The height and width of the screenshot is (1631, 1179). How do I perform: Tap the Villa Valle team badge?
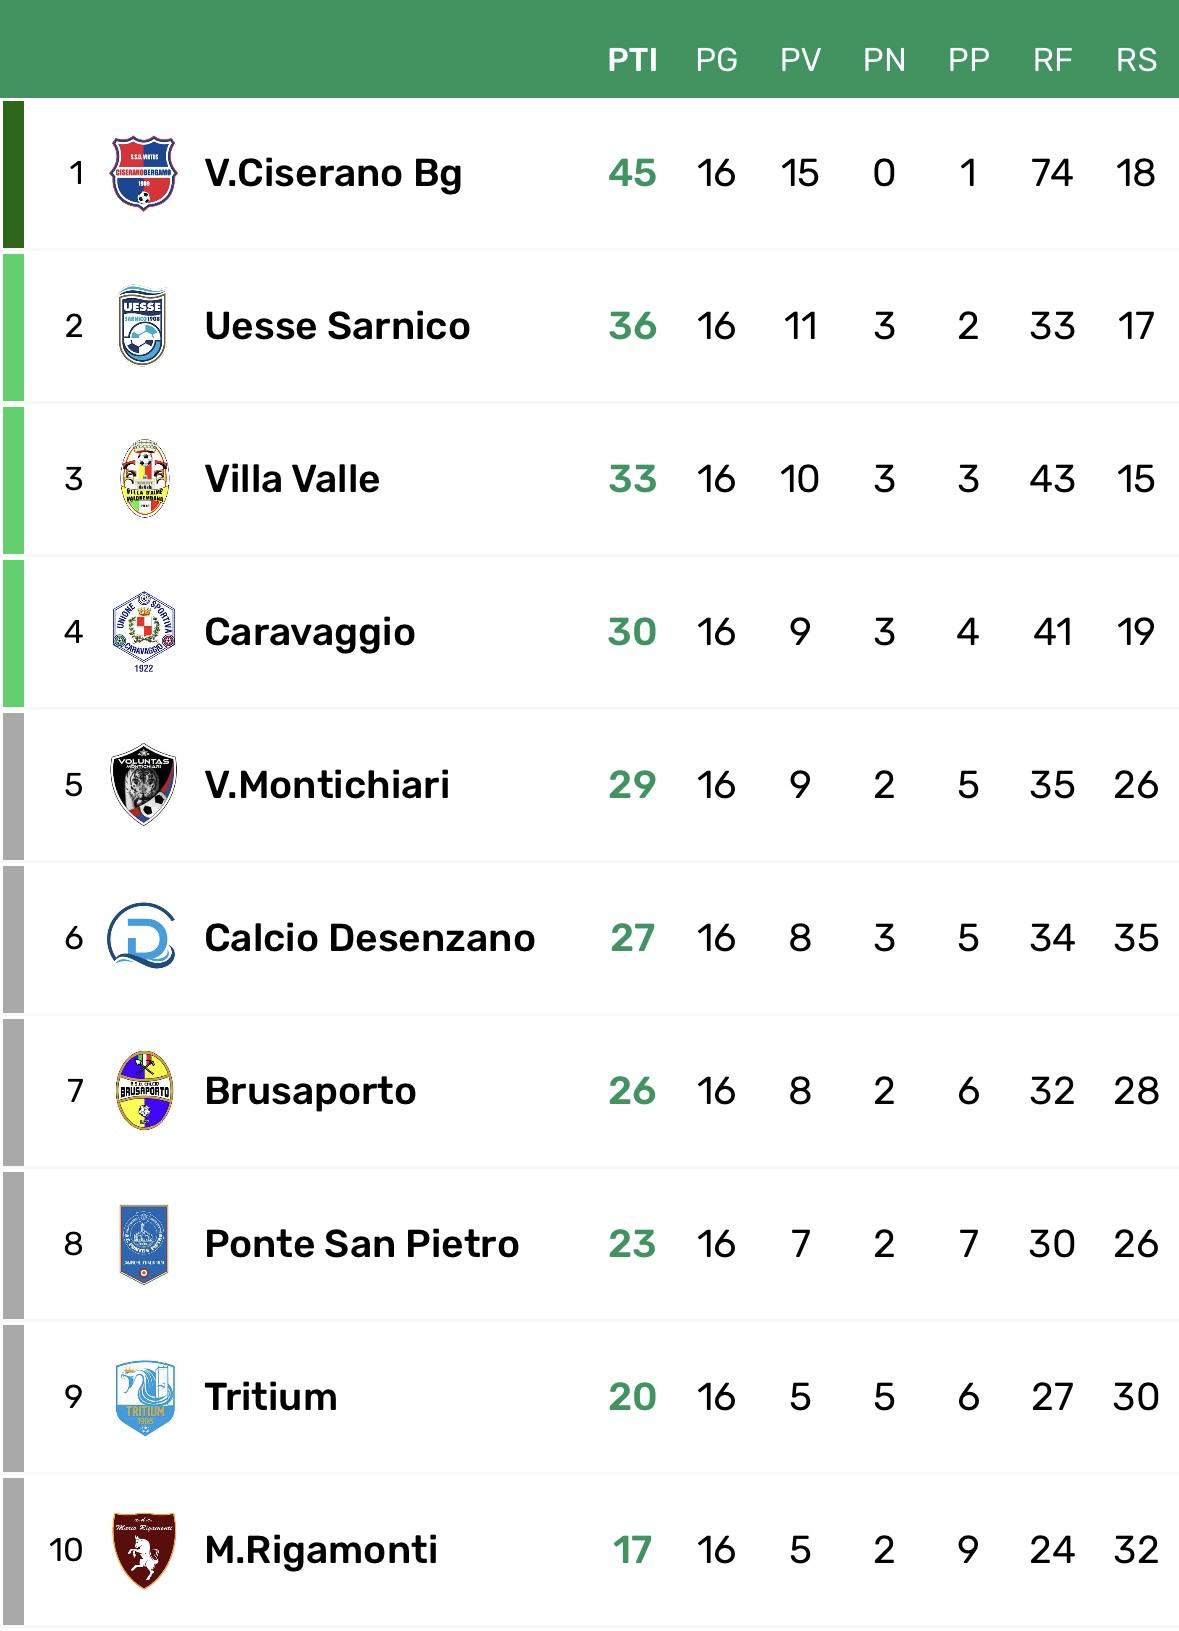[144, 479]
